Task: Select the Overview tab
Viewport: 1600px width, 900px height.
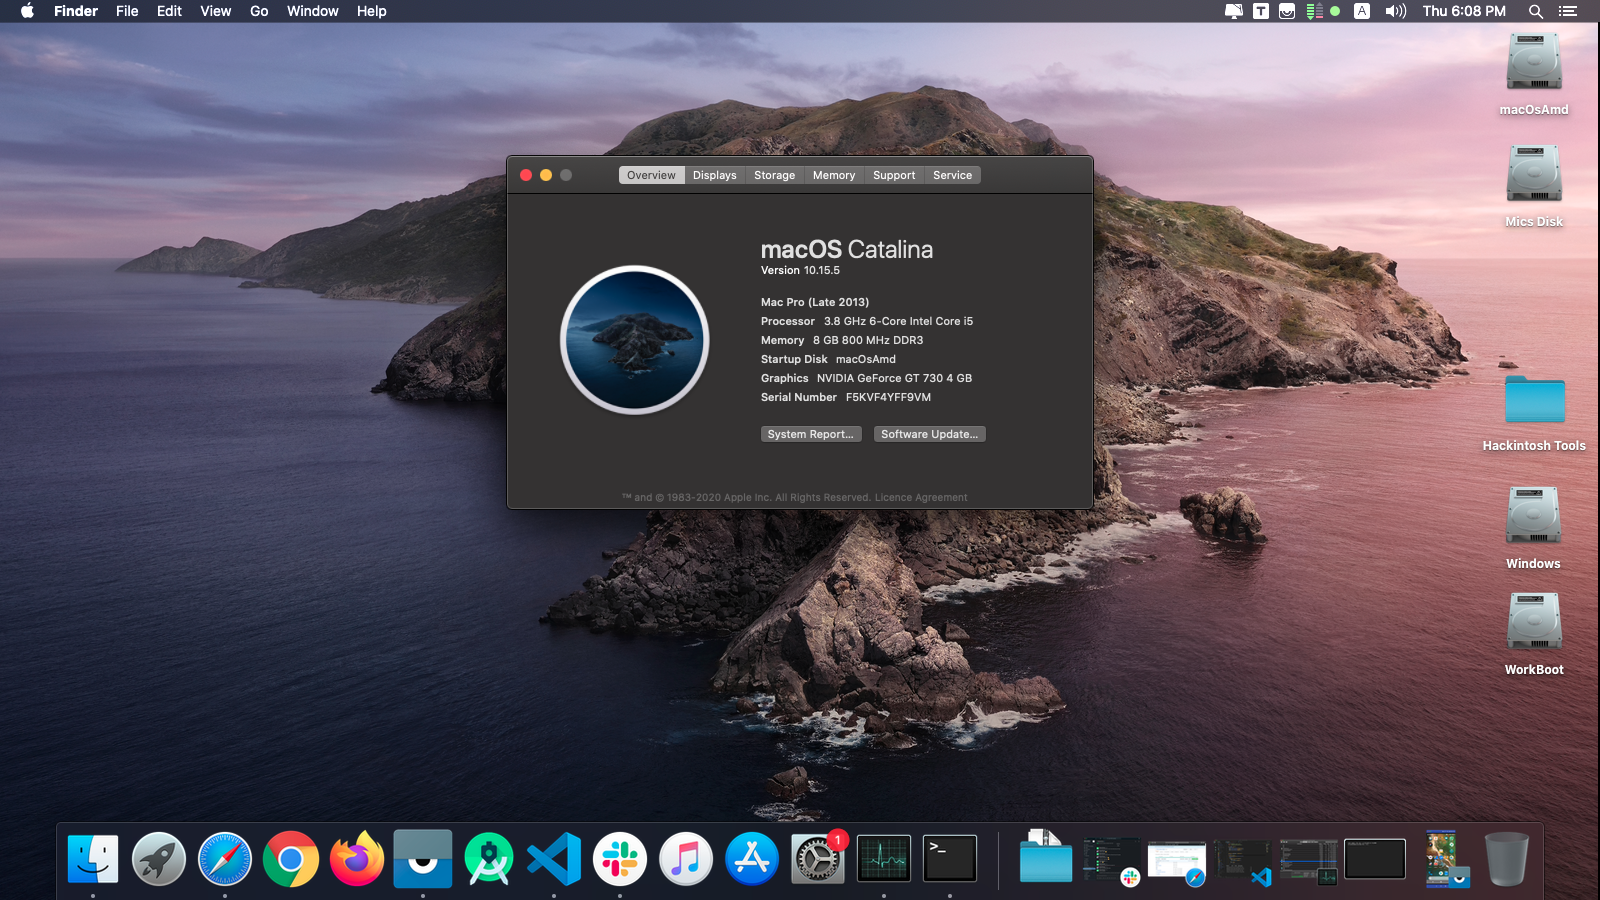Action: [651, 175]
